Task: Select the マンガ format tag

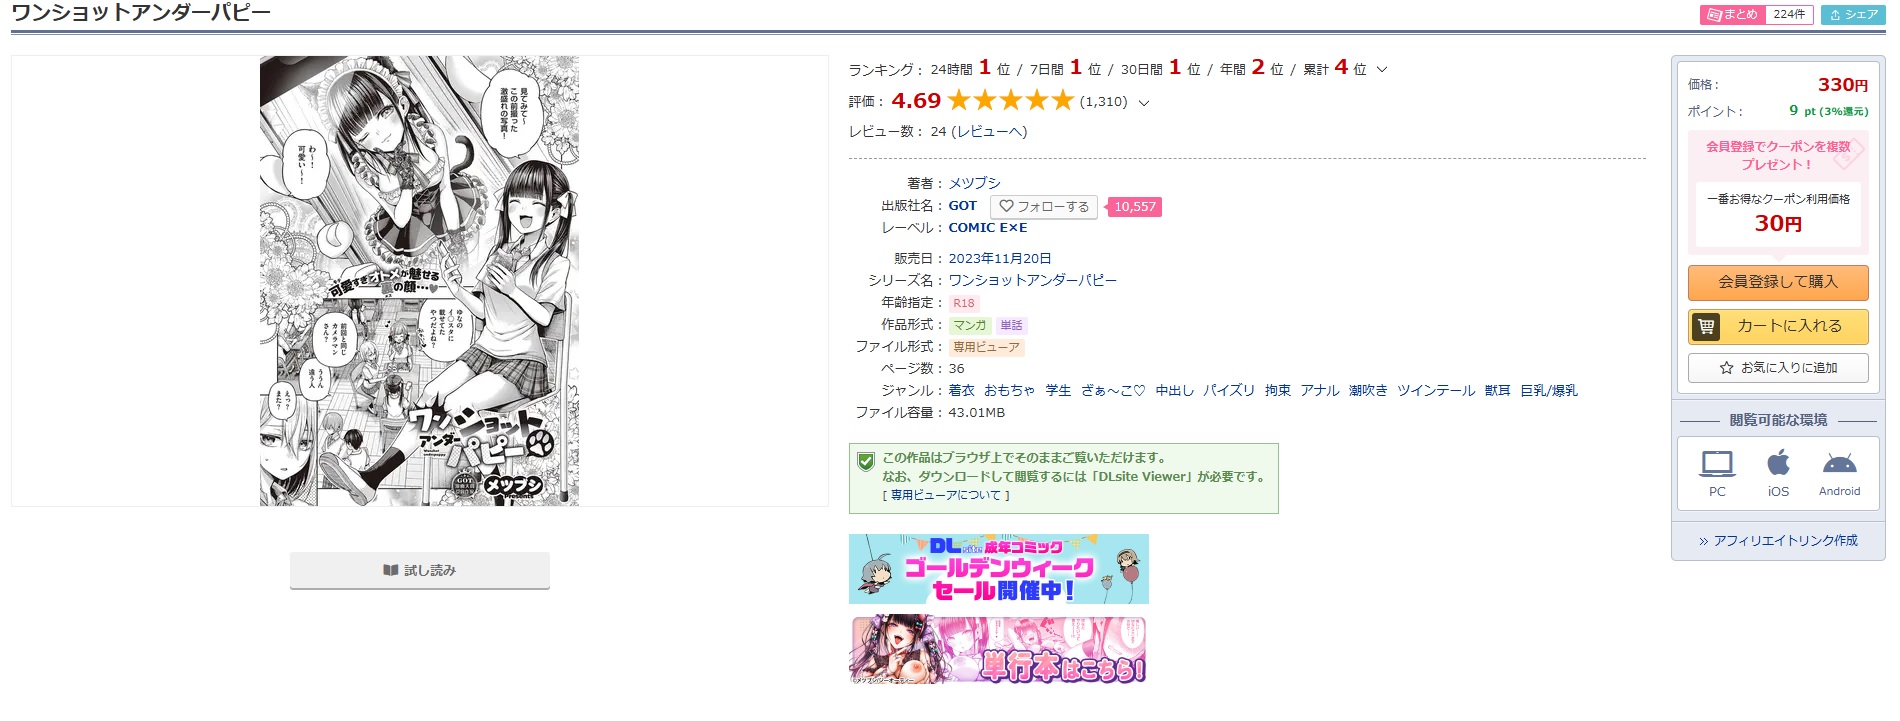Action: click(x=969, y=325)
